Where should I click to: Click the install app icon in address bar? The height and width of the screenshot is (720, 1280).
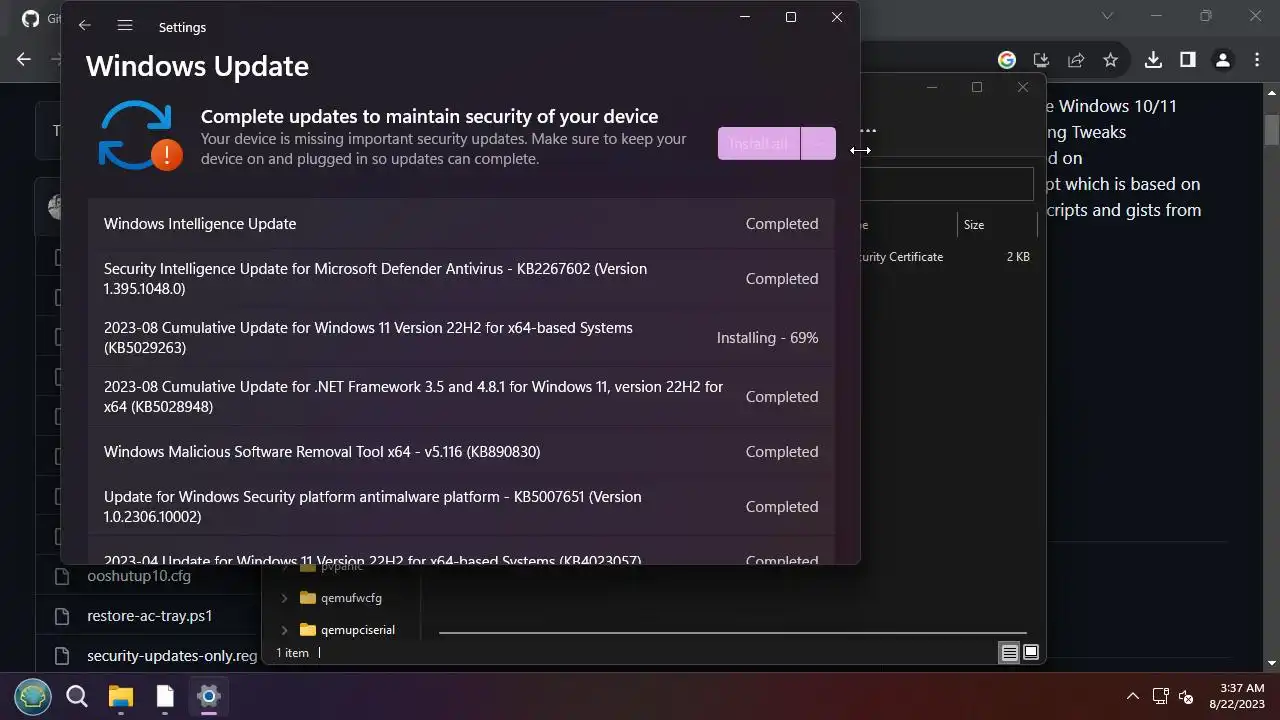pyautogui.click(x=1041, y=60)
